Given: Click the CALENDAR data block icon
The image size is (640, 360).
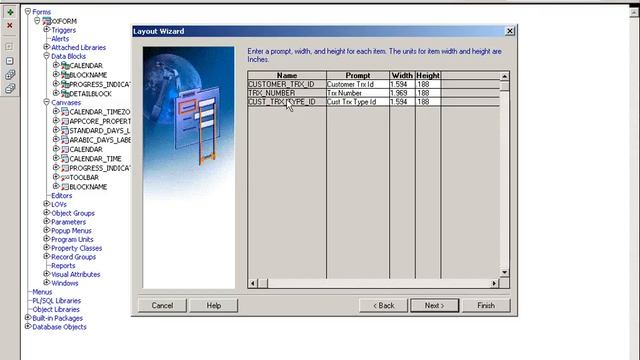Looking at the screenshot, I should [x=65, y=65].
